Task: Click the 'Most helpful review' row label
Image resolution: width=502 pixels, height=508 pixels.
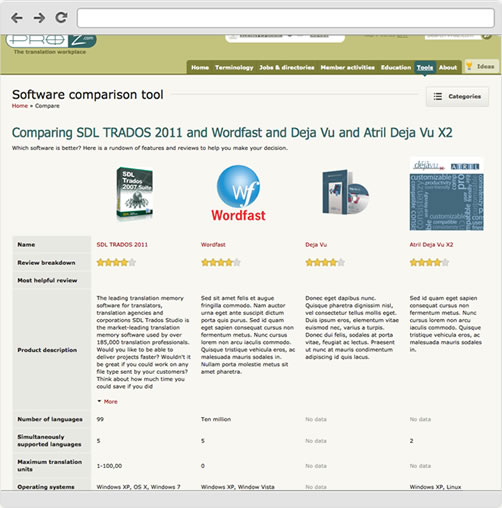Action: [47, 280]
